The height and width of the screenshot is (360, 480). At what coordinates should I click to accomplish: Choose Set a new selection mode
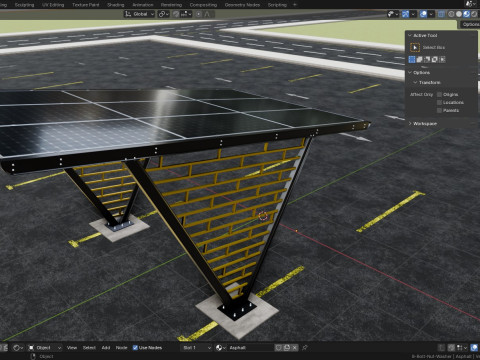coord(412,59)
